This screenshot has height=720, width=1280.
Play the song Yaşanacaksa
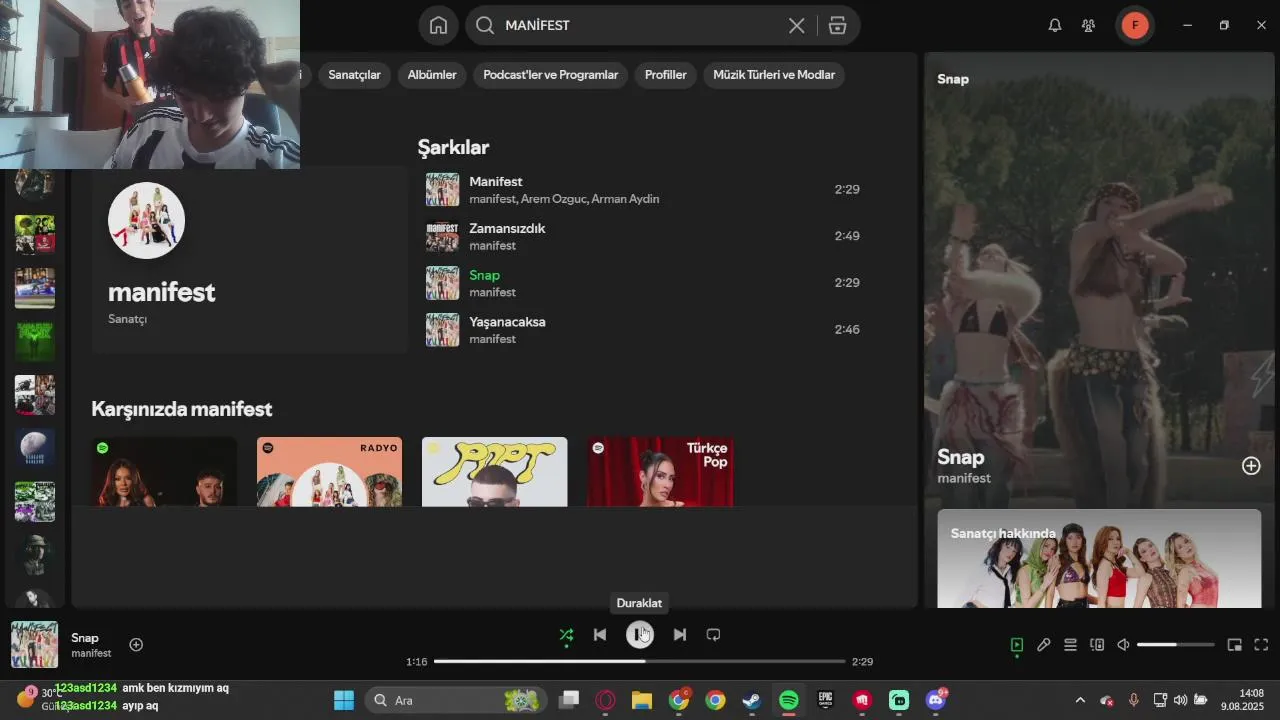point(642,330)
